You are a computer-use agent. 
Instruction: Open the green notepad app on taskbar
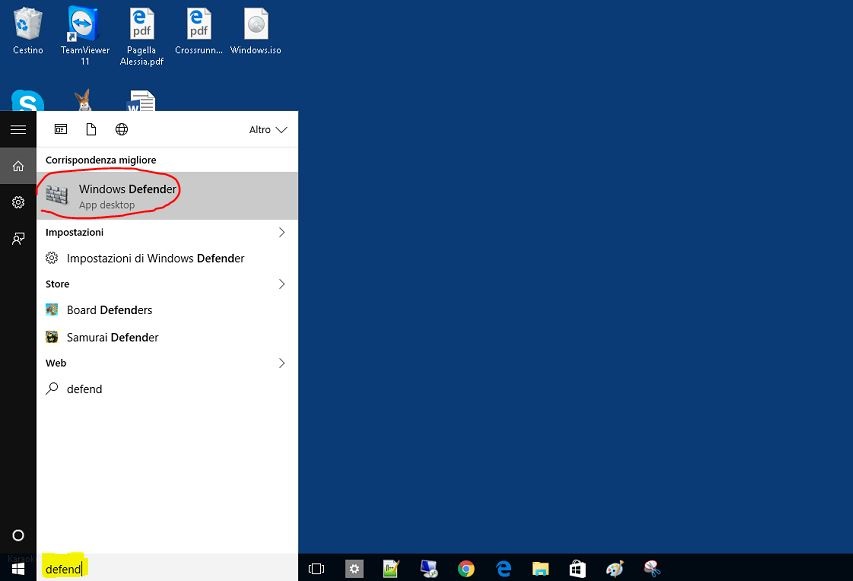(391, 569)
